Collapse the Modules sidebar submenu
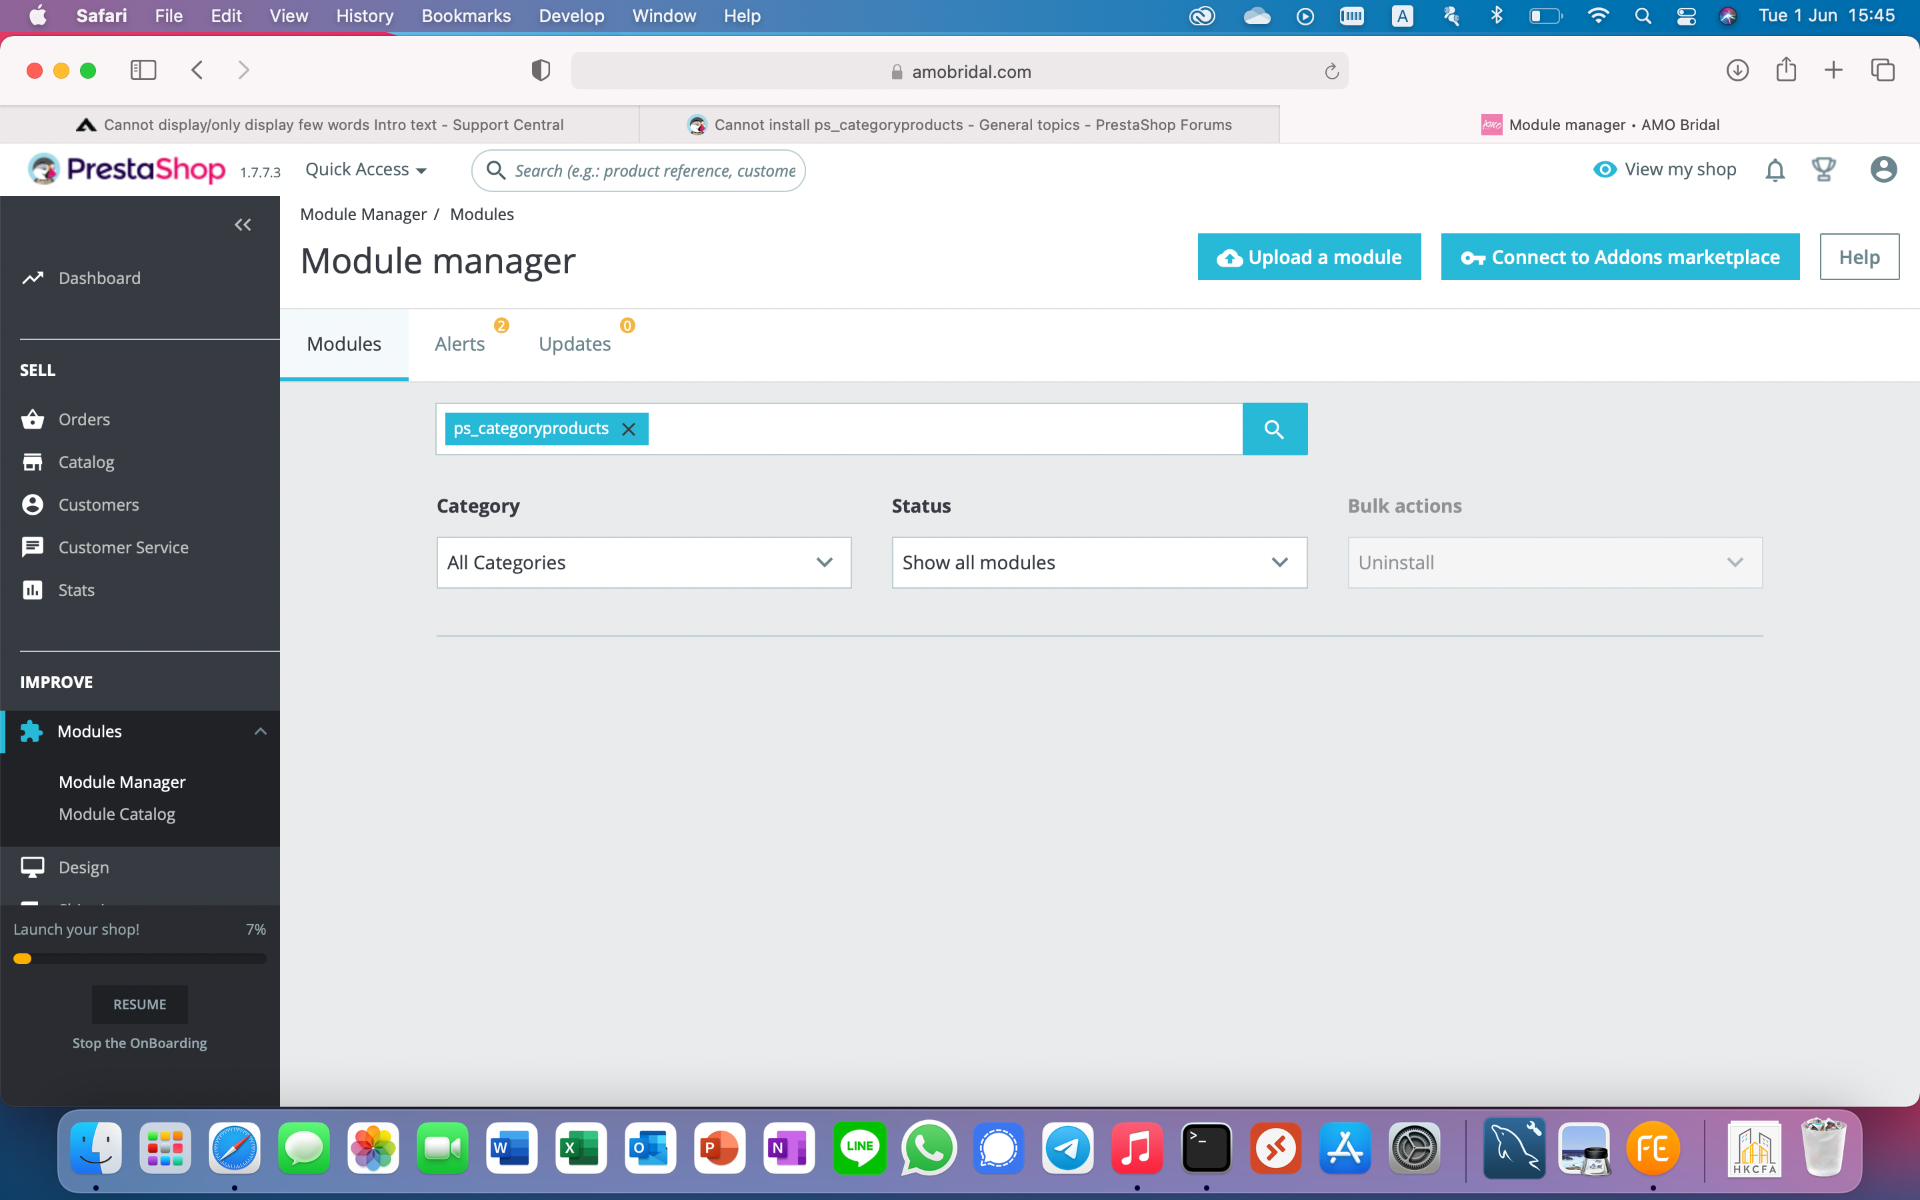The width and height of the screenshot is (1920, 1200). (260, 732)
